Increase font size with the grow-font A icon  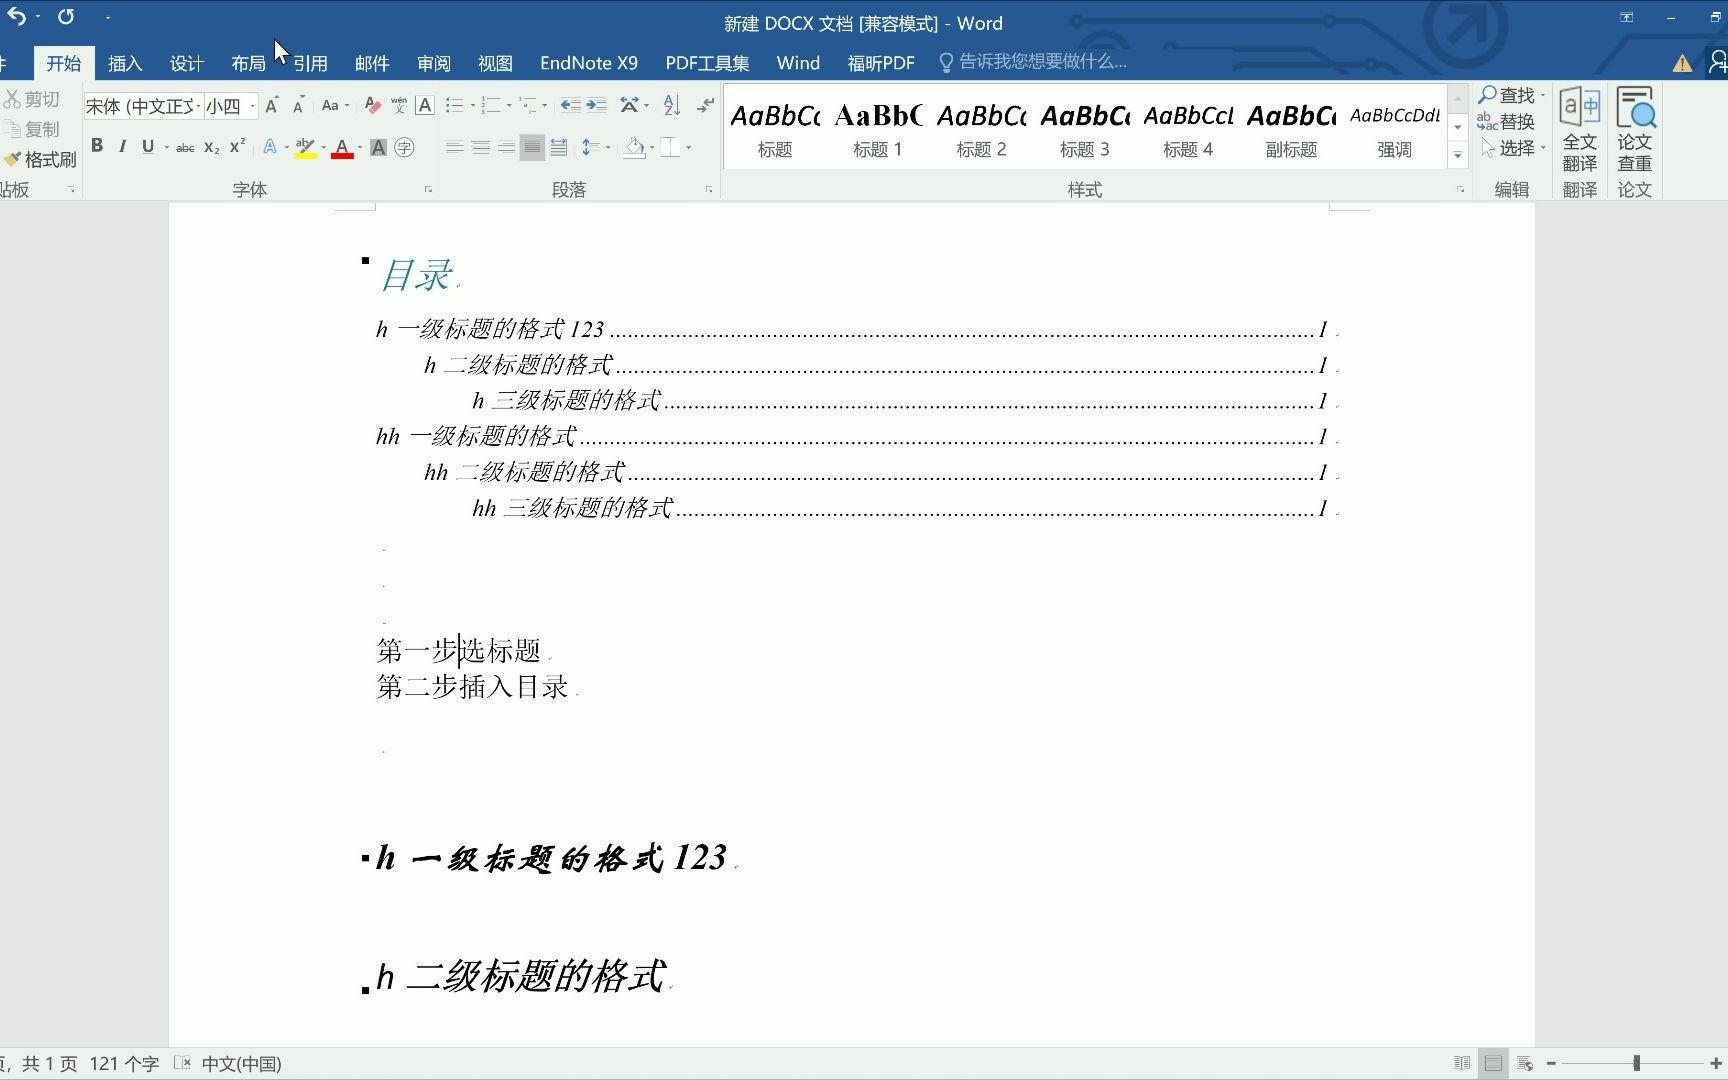(x=271, y=105)
